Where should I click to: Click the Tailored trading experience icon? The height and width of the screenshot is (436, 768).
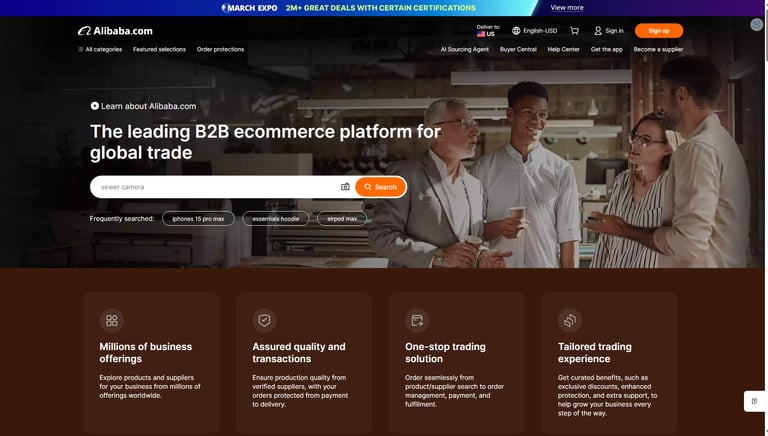[x=570, y=320]
